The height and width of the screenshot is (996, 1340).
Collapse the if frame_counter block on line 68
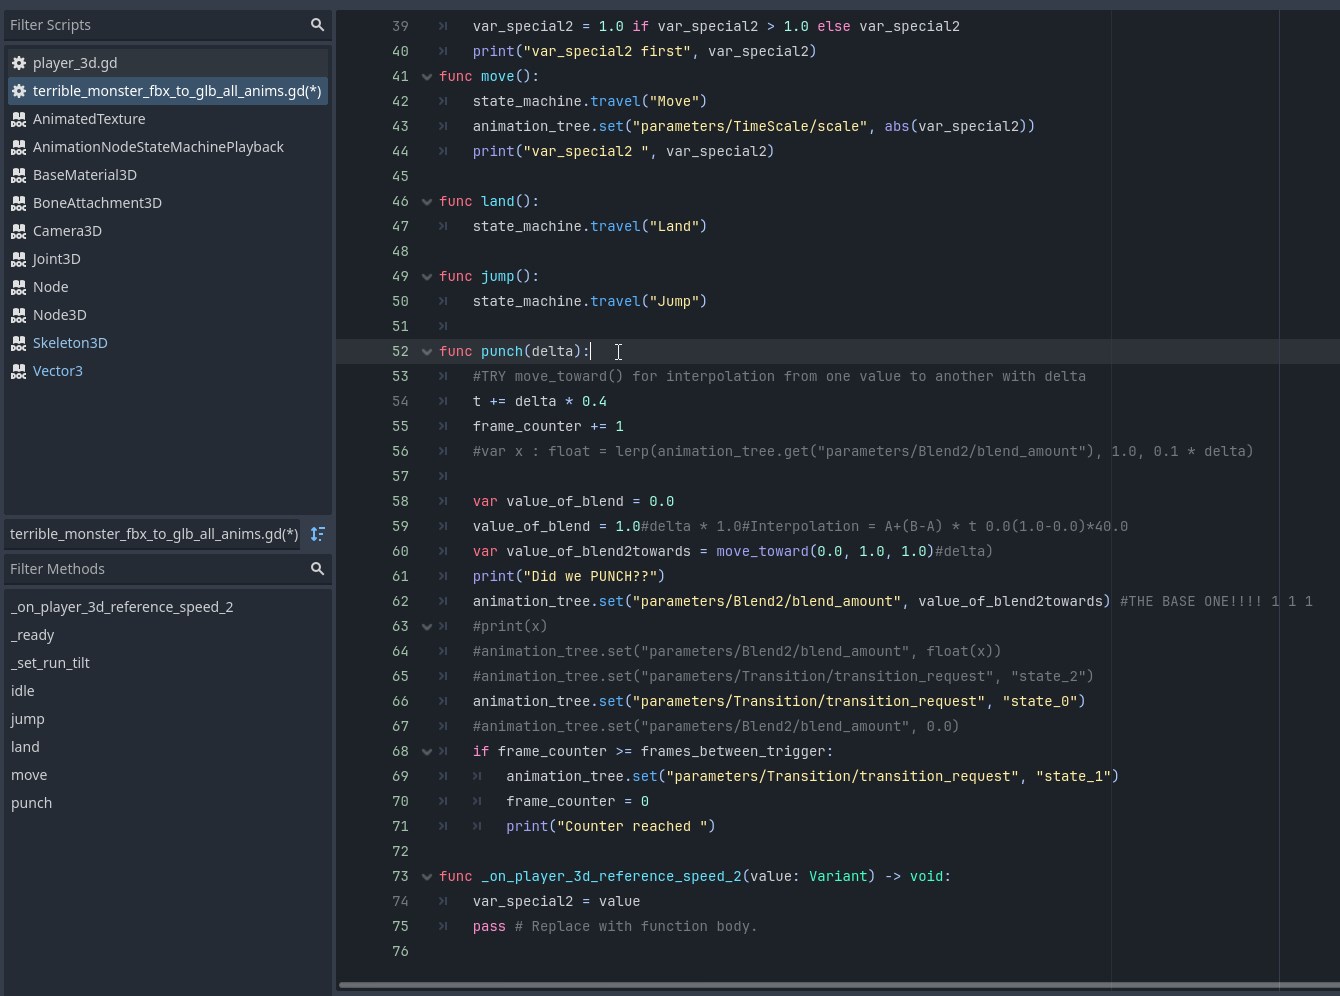pos(427,752)
